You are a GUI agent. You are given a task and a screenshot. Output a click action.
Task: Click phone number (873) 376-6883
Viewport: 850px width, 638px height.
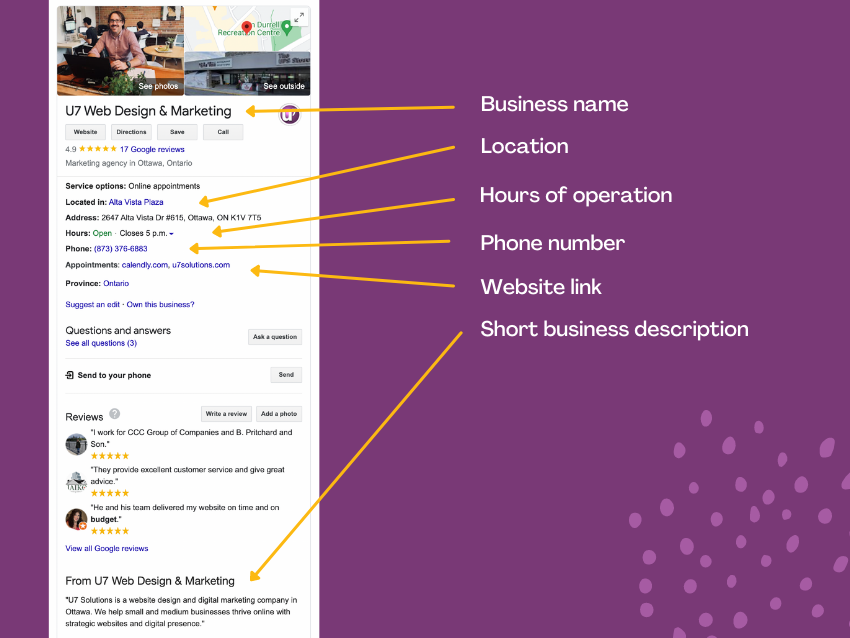120,249
